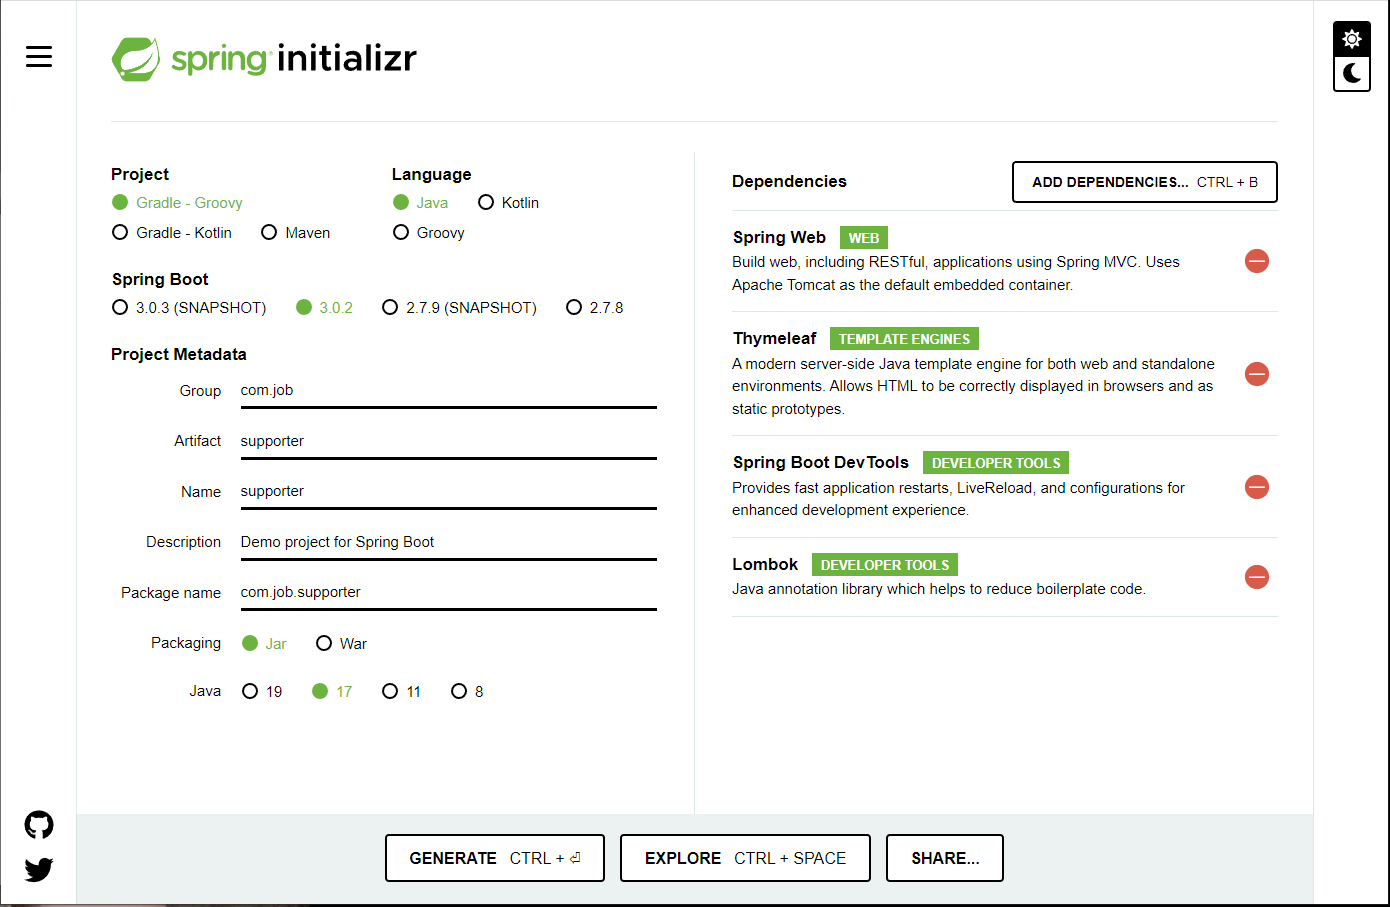1390x907 pixels.
Task: Select Spring Boot 2.7.8
Action: pyautogui.click(x=595, y=308)
